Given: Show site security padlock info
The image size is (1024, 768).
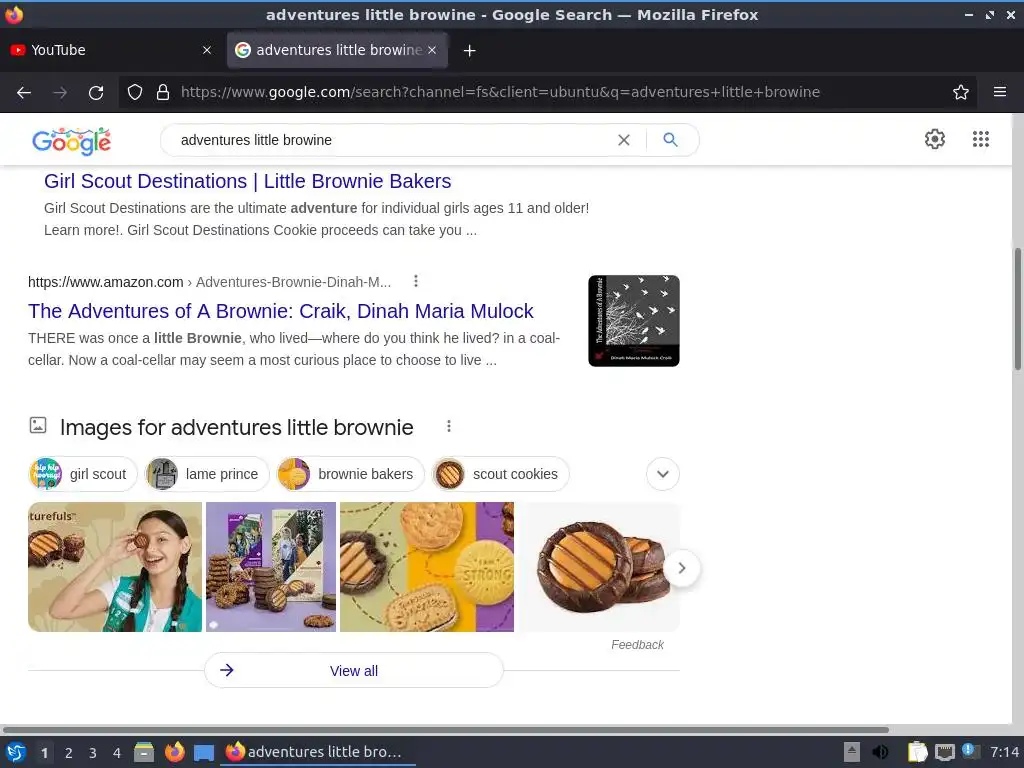Looking at the screenshot, I should coord(163,92).
